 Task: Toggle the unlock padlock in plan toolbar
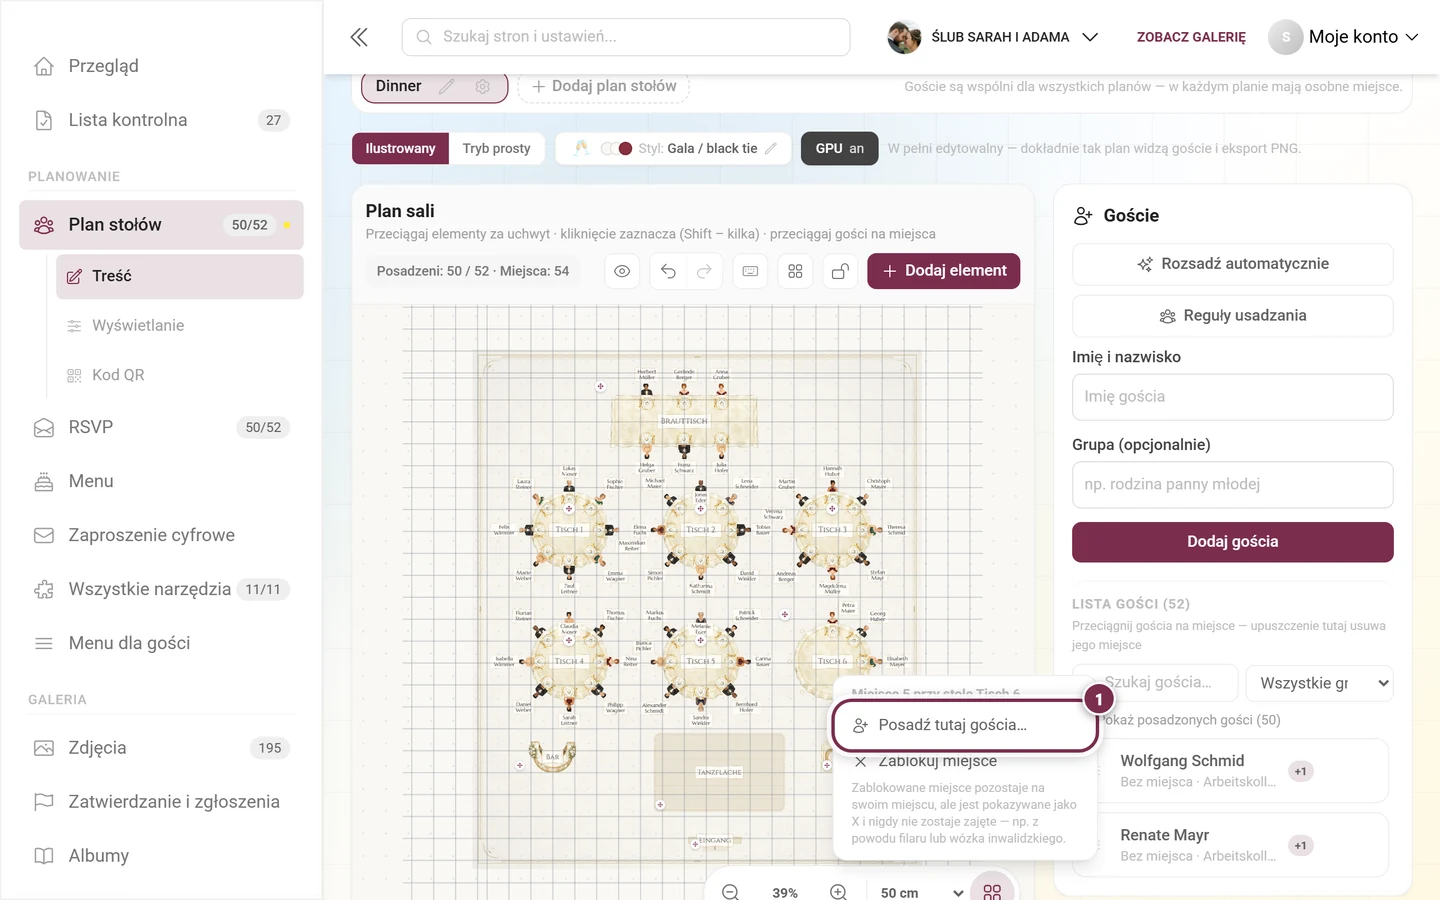coord(840,271)
